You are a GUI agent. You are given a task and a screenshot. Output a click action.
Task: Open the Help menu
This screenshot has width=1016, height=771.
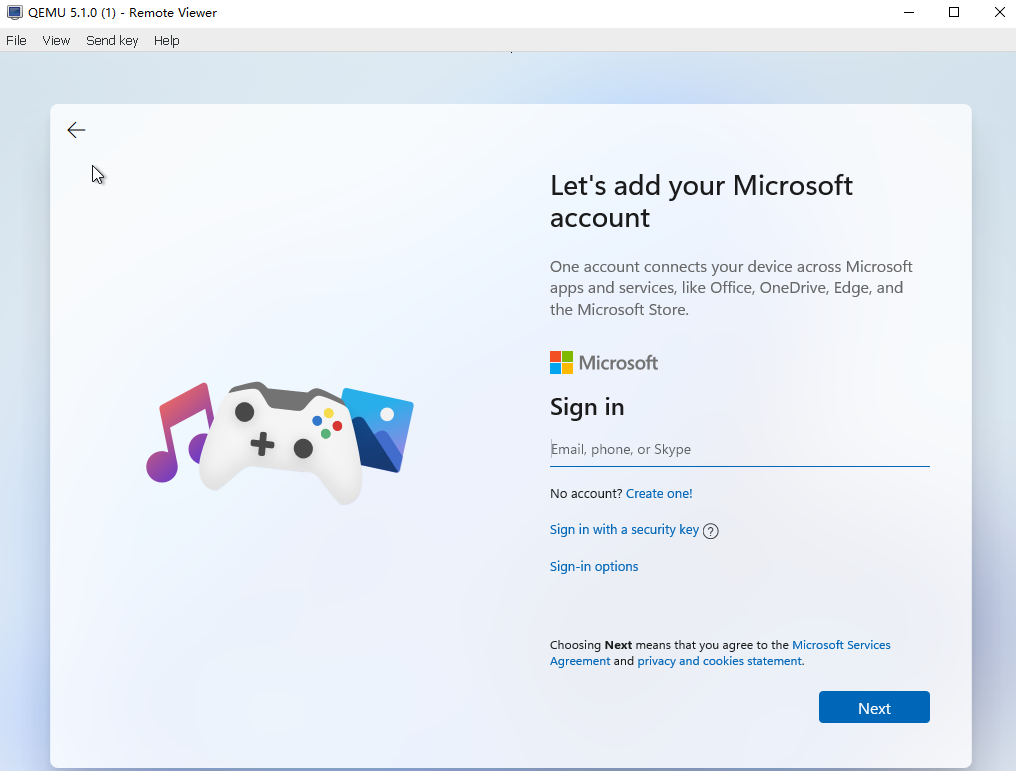click(167, 41)
